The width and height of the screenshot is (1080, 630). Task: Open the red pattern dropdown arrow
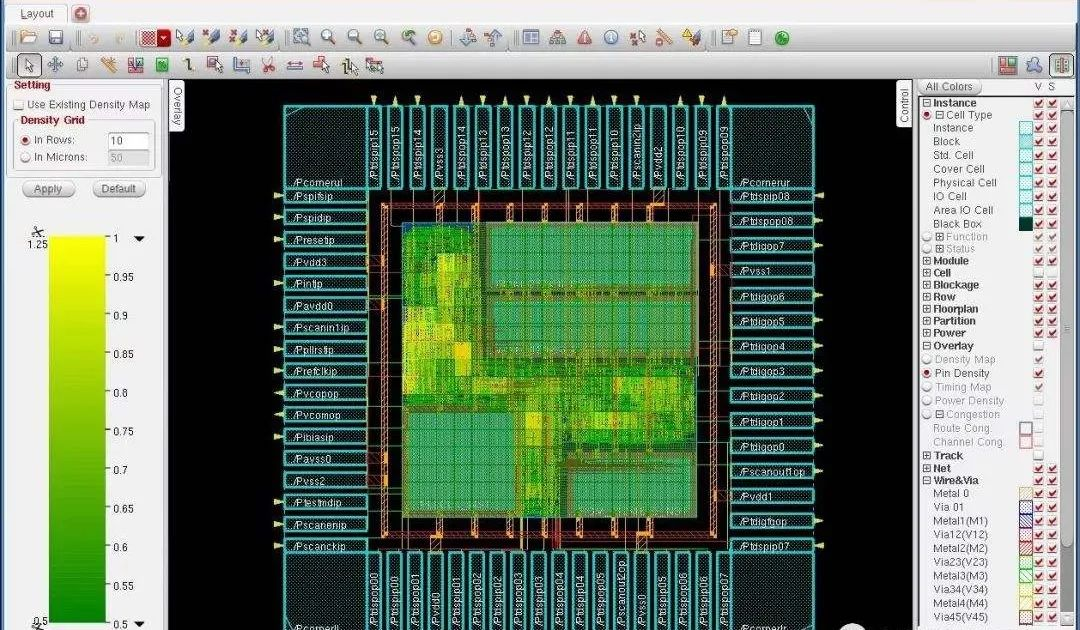(x=164, y=39)
